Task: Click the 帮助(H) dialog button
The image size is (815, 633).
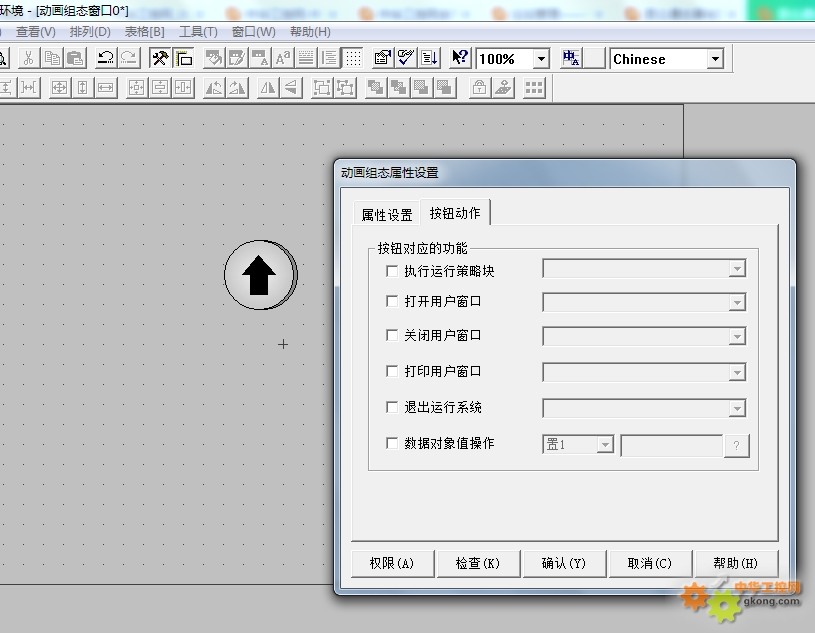Action: 735,563
